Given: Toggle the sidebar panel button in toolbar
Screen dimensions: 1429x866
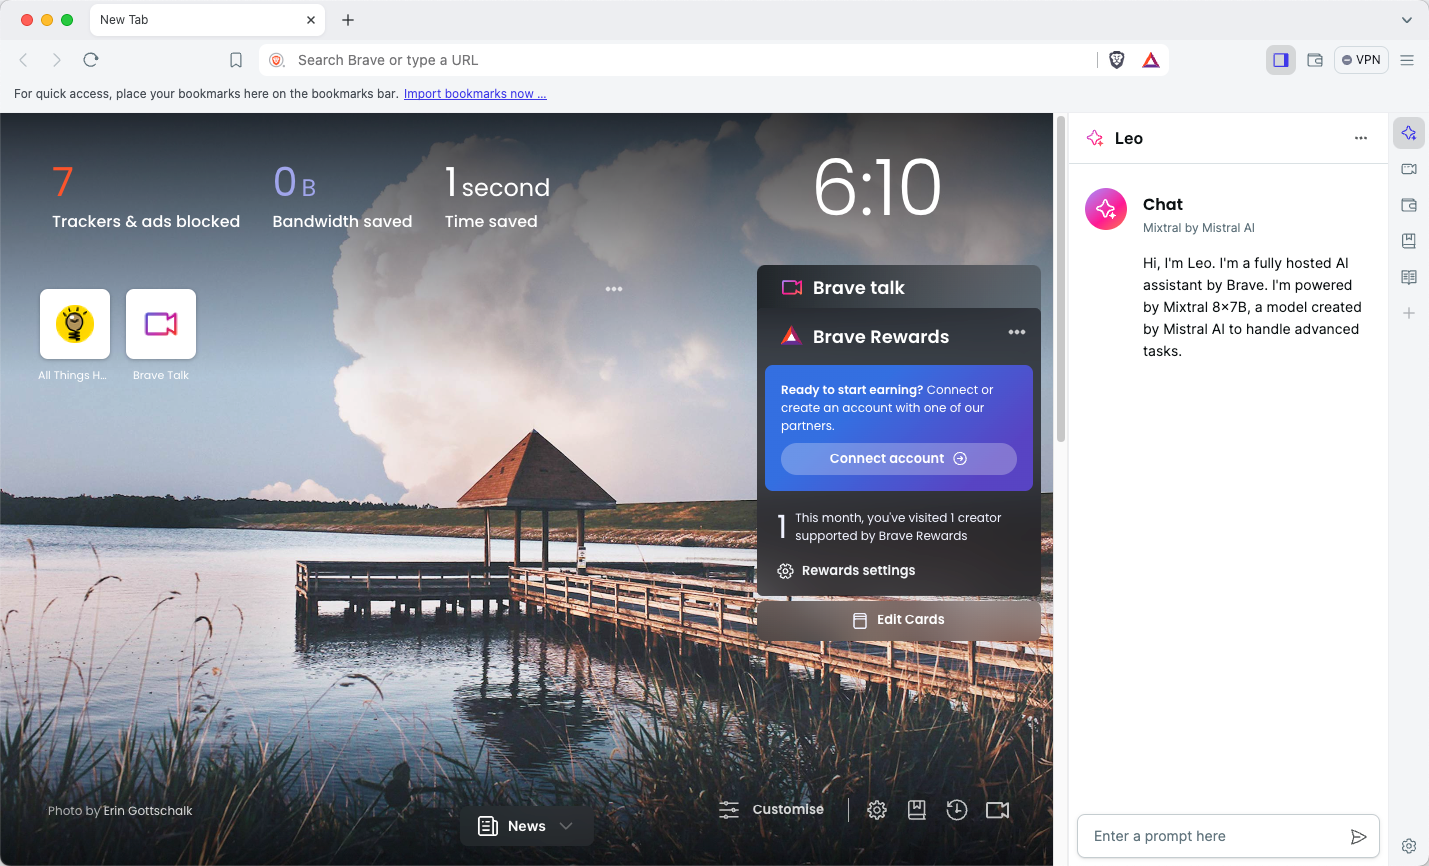Looking at the screenshot, I should tap(1281, 60).
